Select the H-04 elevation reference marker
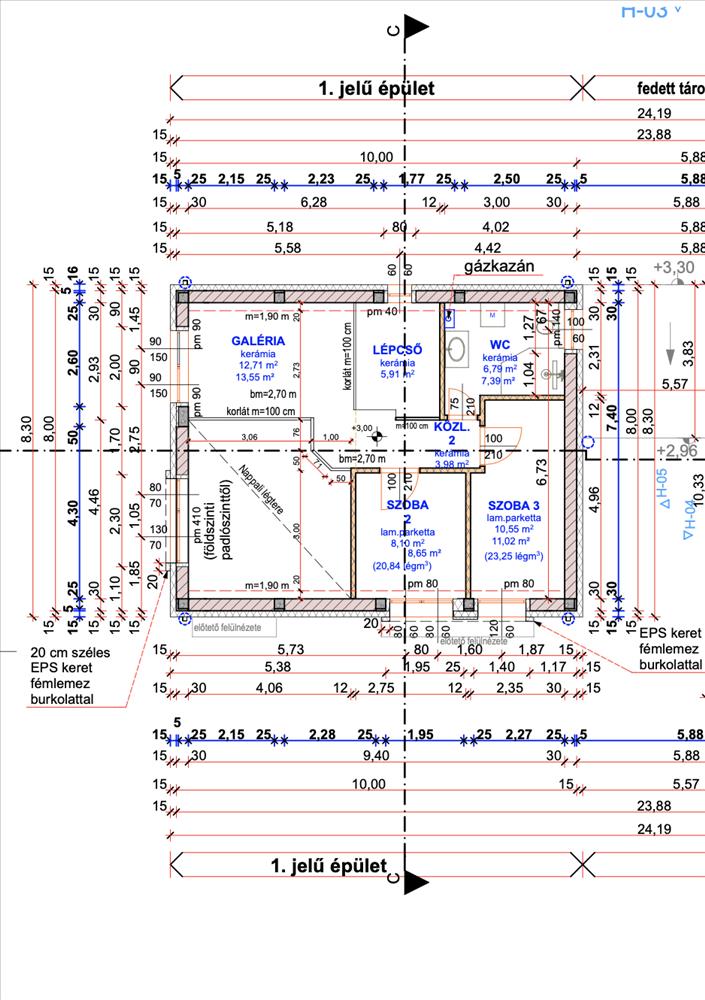This screenshot has height=1000, width=705. coord(687,518)
